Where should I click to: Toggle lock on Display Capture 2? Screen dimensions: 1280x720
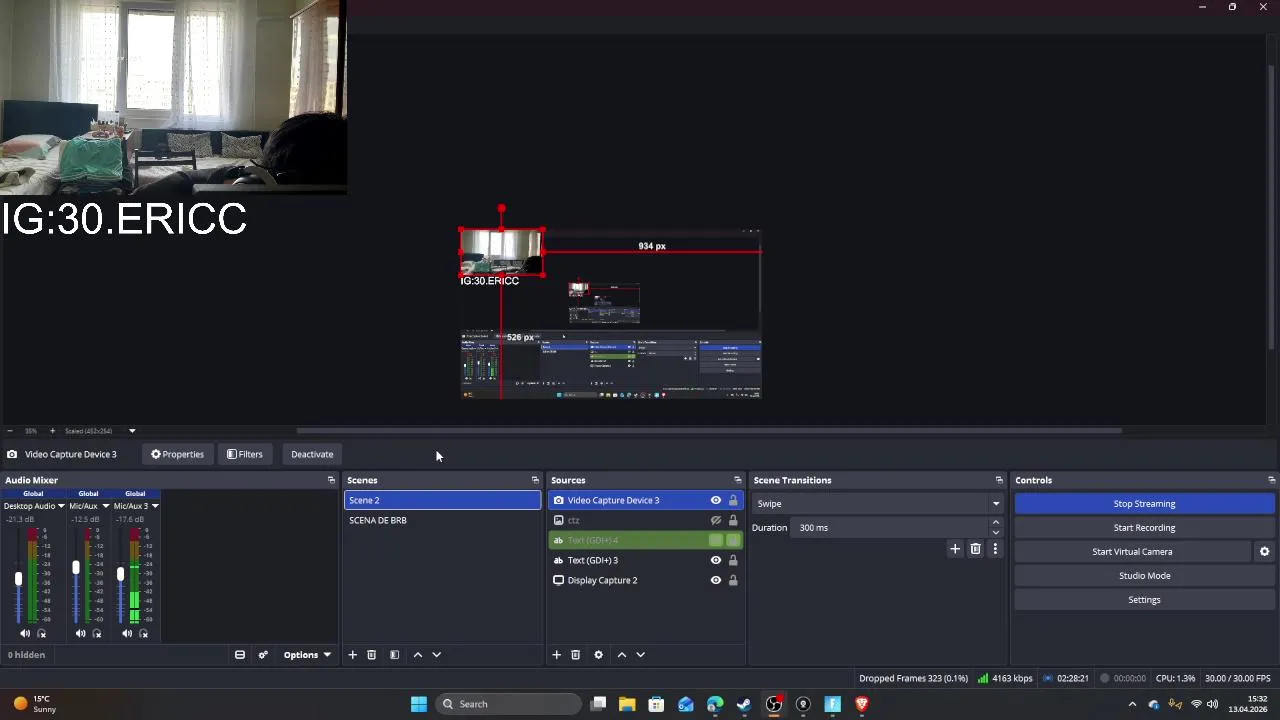[733, 580]
